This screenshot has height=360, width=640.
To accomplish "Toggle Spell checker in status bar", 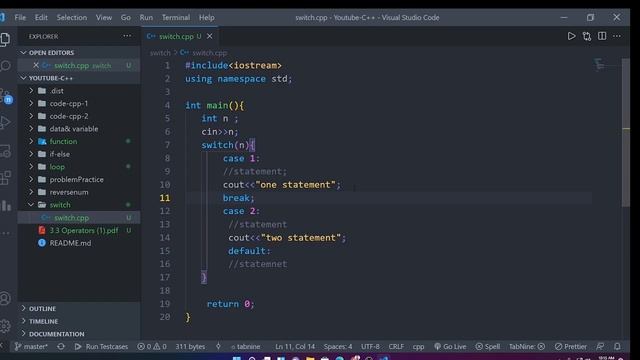I will click(x=488, y=347).
